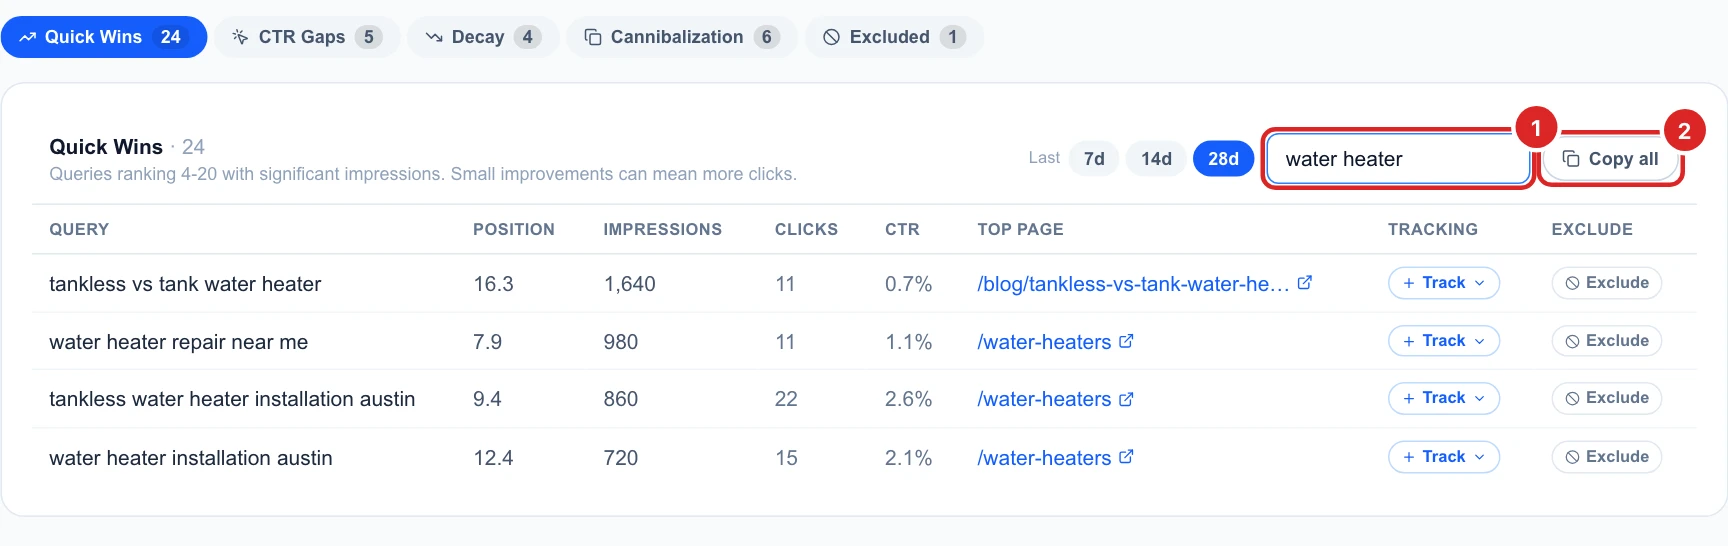Image resolution: width=1728 pixels, height=546 pixels.
Task: Click the water heater search filter field
Action: 1398,159
